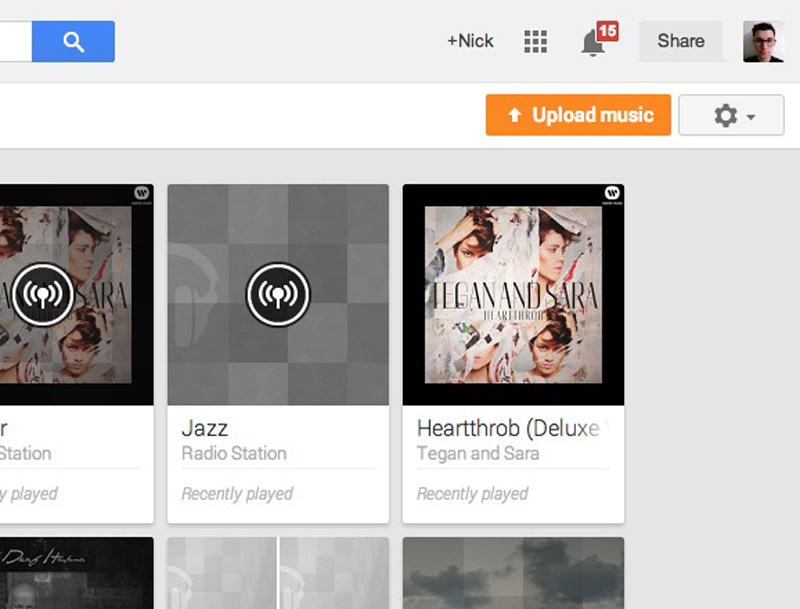Open the Tegan and Sara artist link
Screen dimensions: 800x609
coord(478,453)
